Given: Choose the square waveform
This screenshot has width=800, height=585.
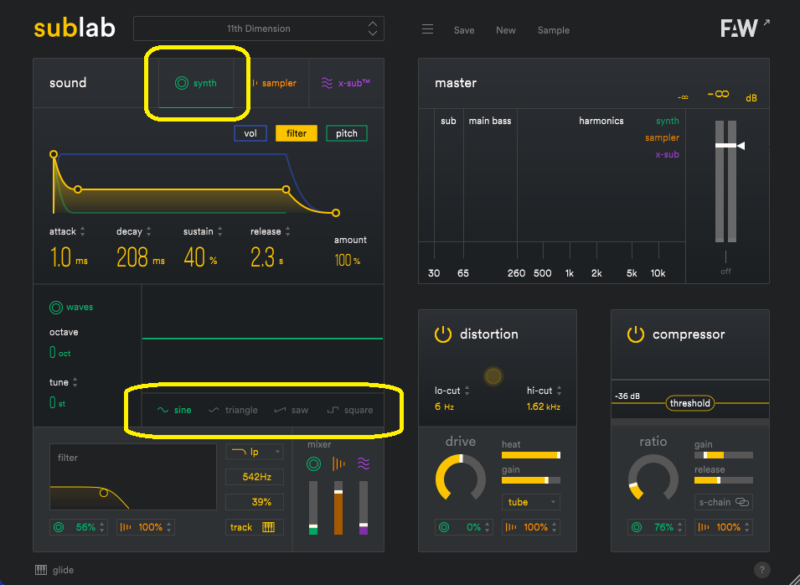Looking at the screenshot, I should (349, 410).
